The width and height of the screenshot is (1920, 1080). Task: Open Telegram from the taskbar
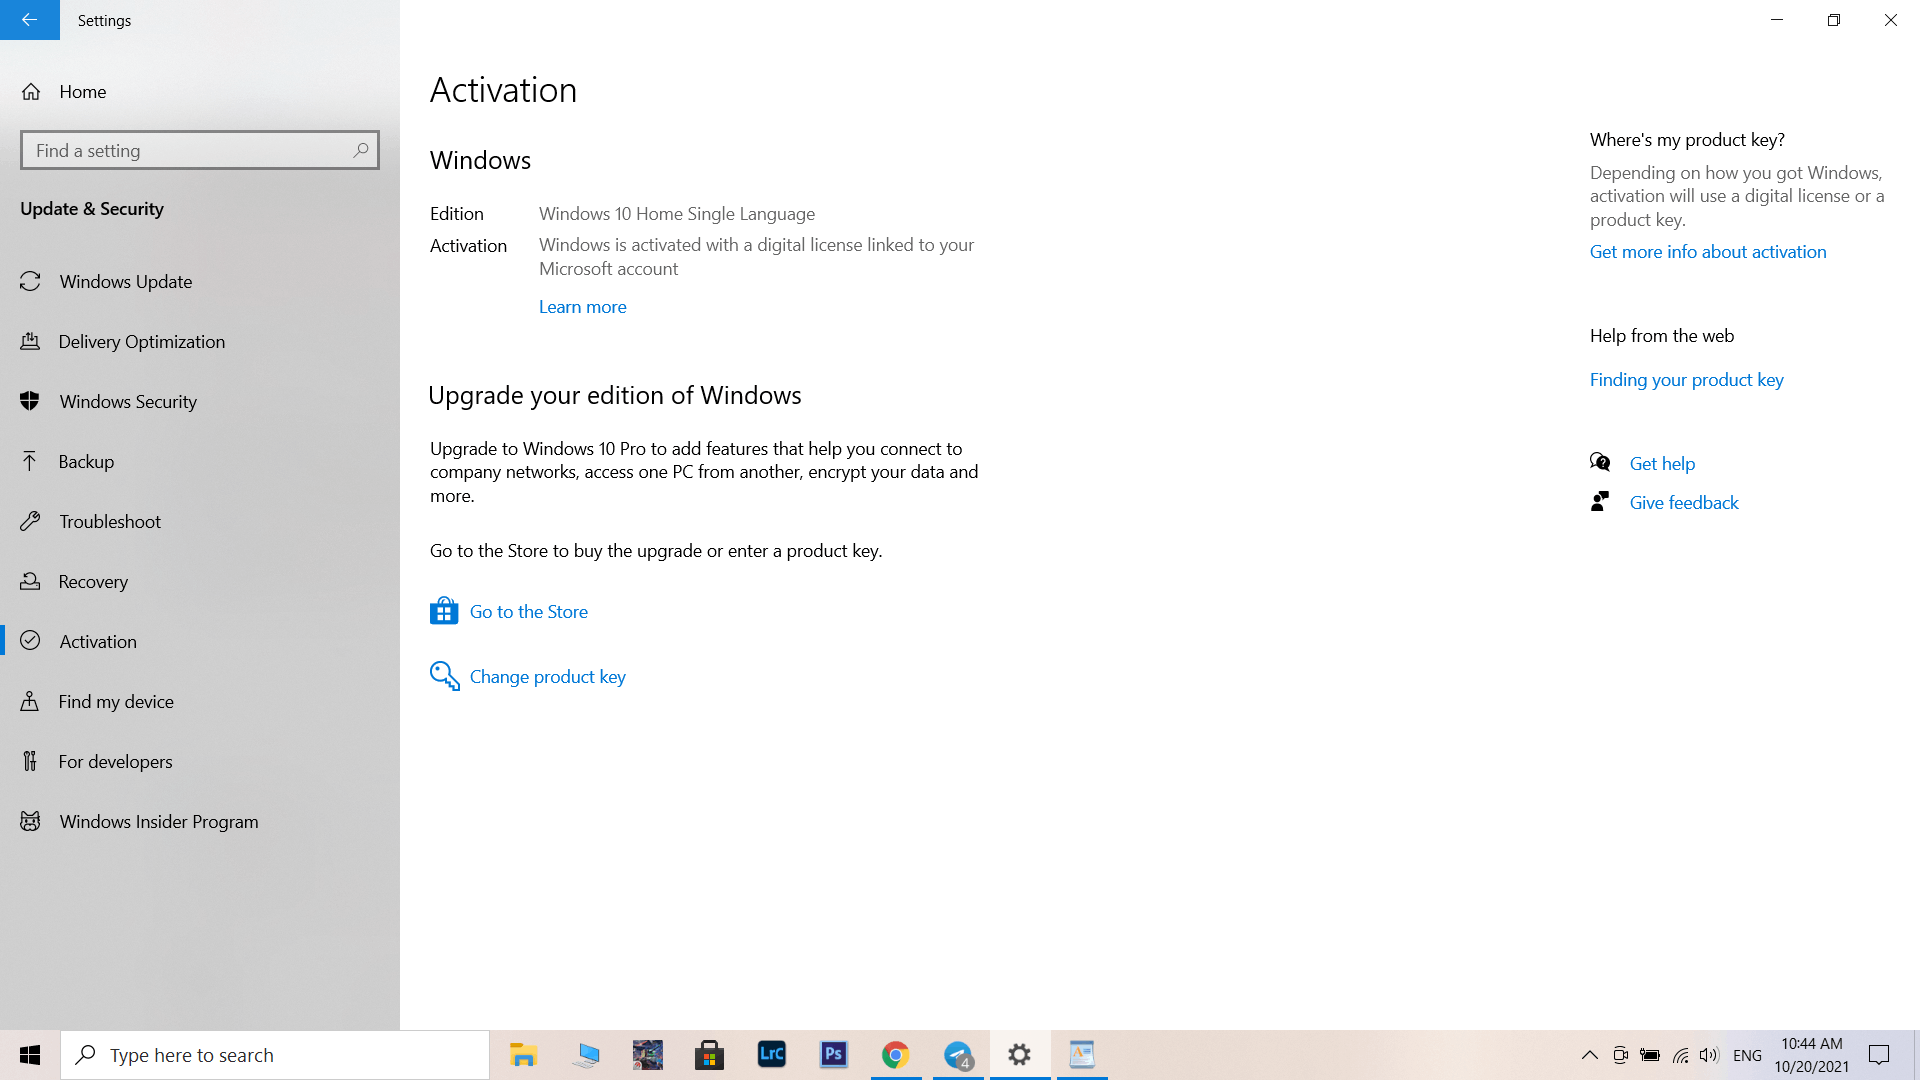point(958,1055)
